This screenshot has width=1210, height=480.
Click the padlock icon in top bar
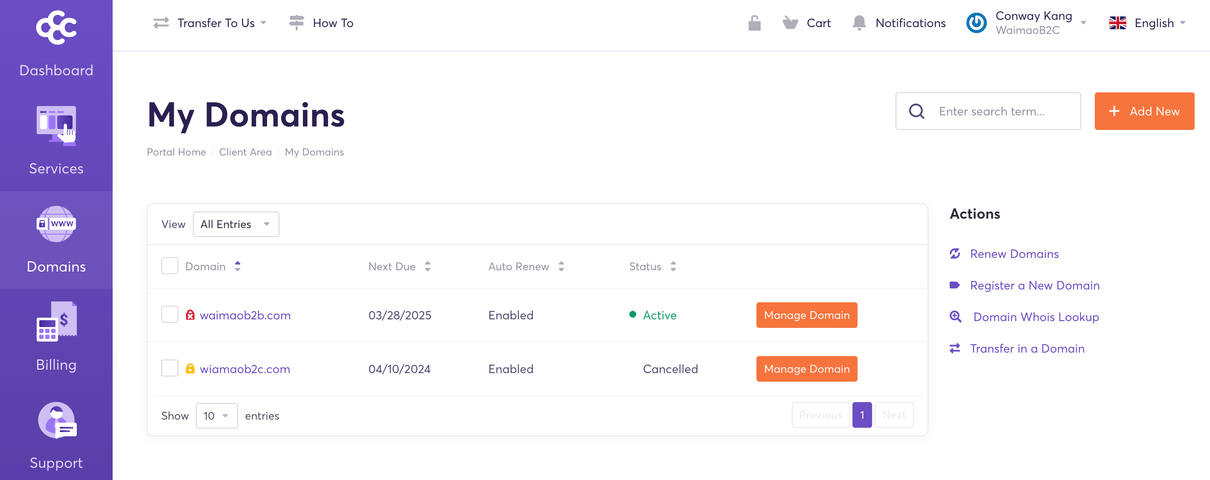(755, 23)
